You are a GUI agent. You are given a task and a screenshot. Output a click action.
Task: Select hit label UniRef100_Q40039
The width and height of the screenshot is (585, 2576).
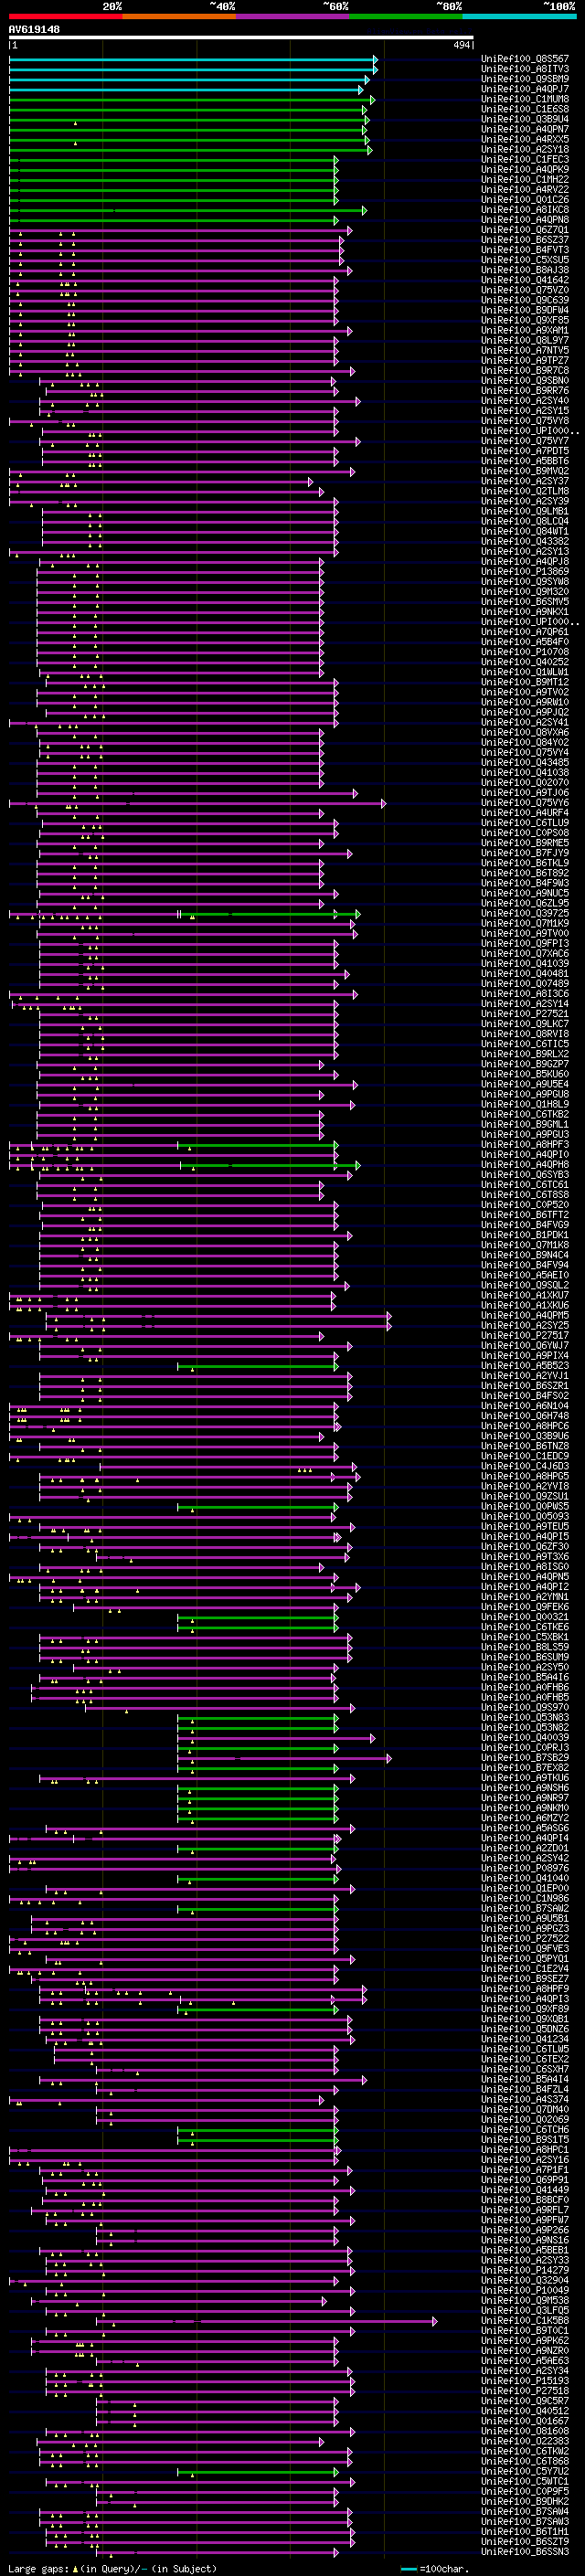[525, 1738]
